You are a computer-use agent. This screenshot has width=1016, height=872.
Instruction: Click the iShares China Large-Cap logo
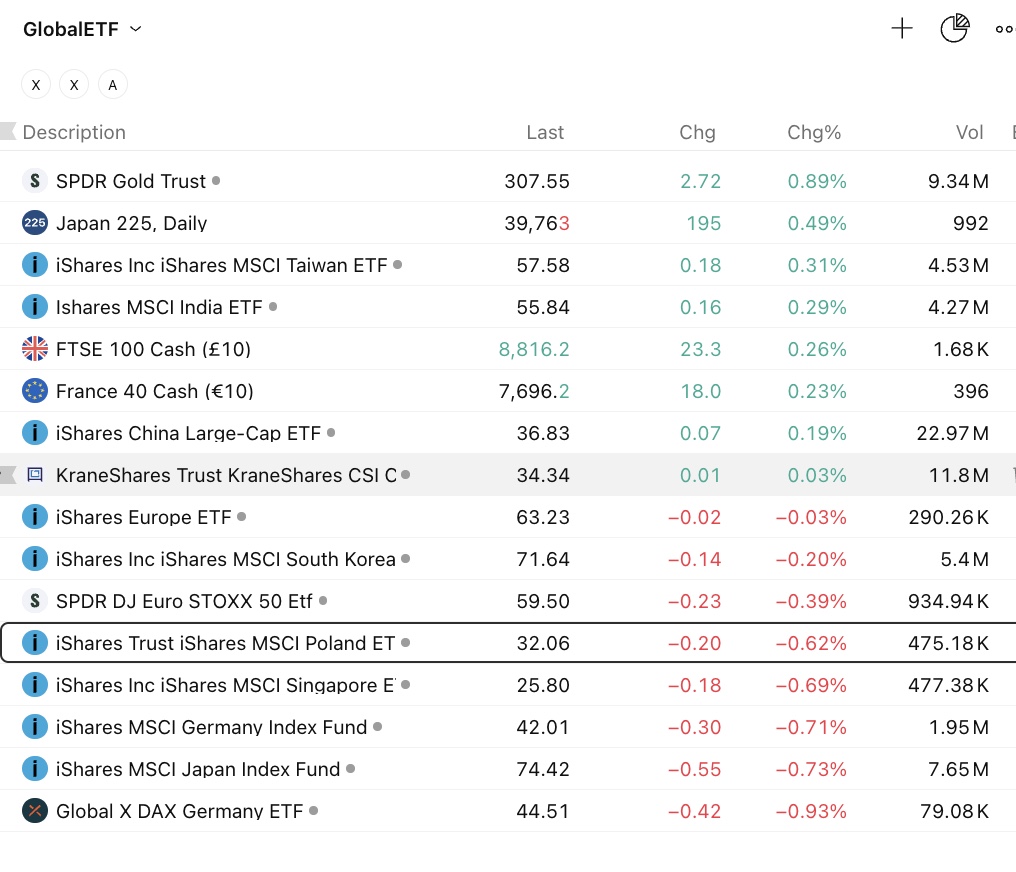click(x=35, y=433)
